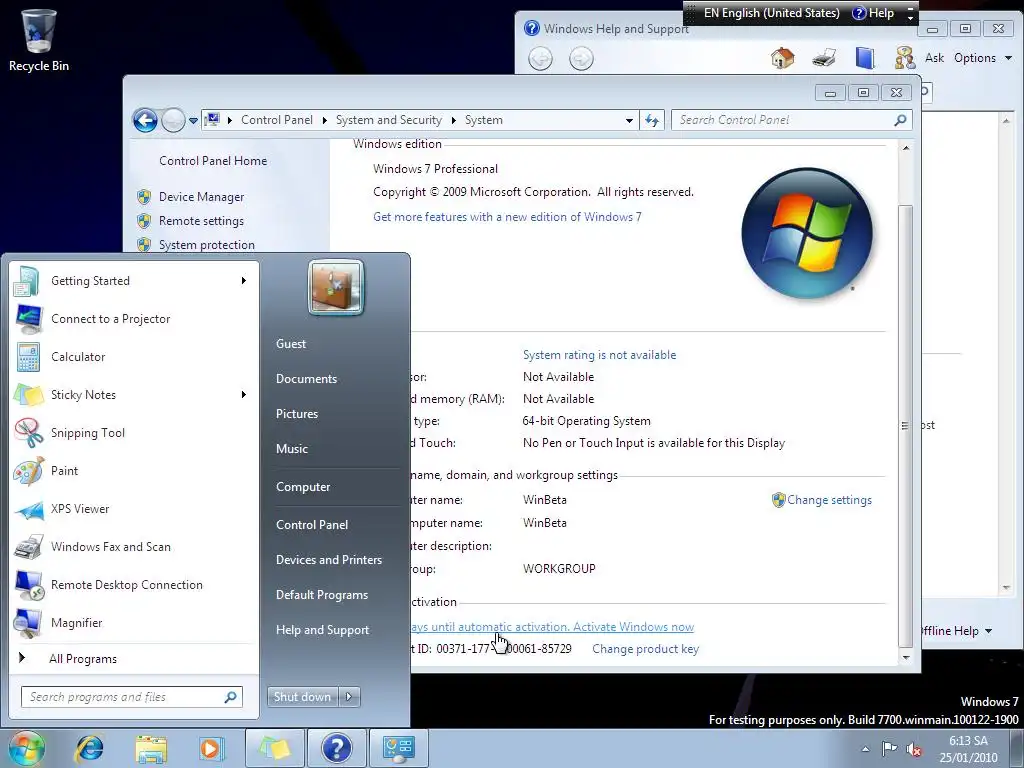The height and width of the screenshot is (768, 1024).
Task: Switch to Help and Support taskbar button
Action: (336, 748)
